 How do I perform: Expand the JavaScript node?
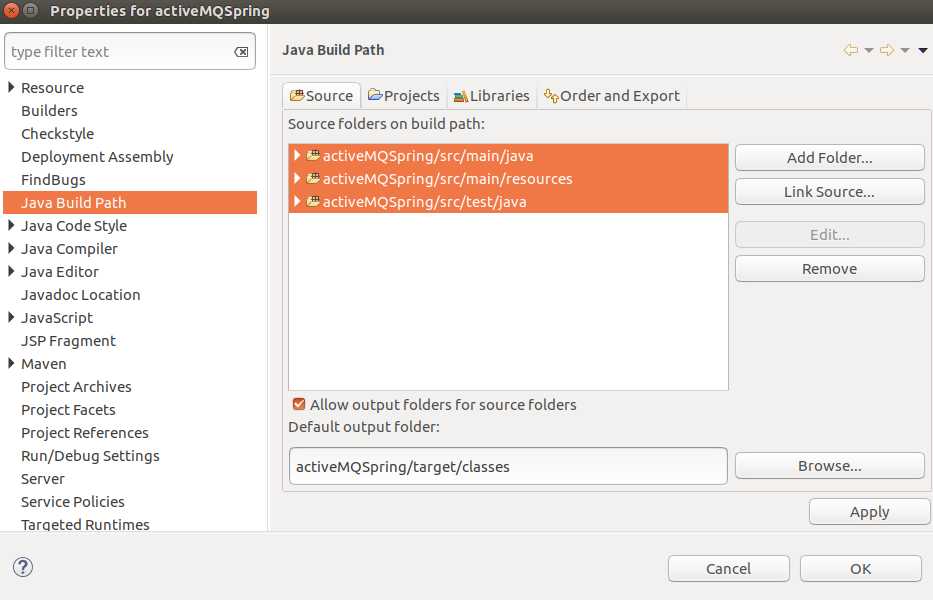pos(11,317)
